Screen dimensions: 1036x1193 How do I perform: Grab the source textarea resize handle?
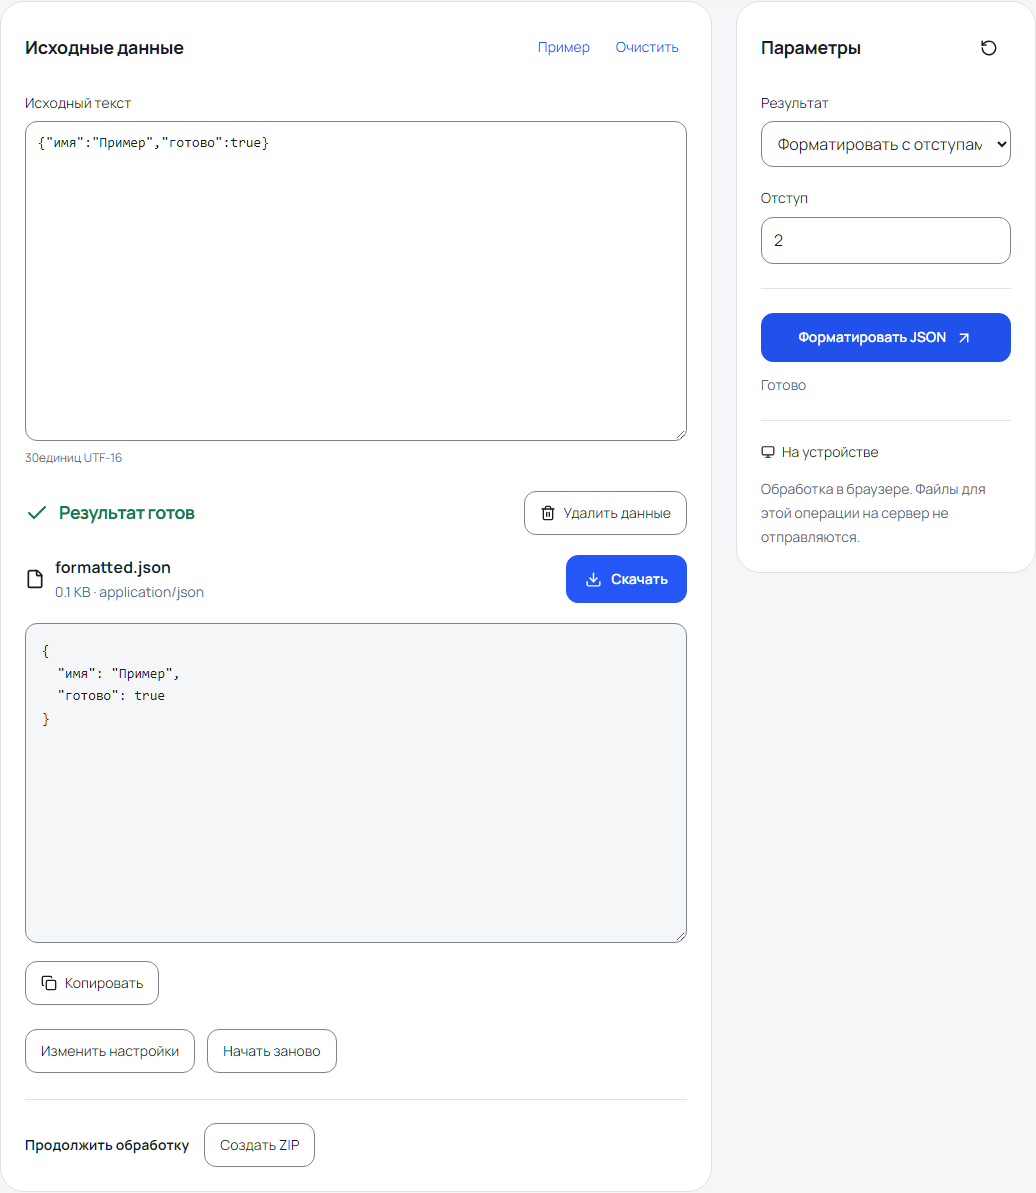(x=680, y=434)
